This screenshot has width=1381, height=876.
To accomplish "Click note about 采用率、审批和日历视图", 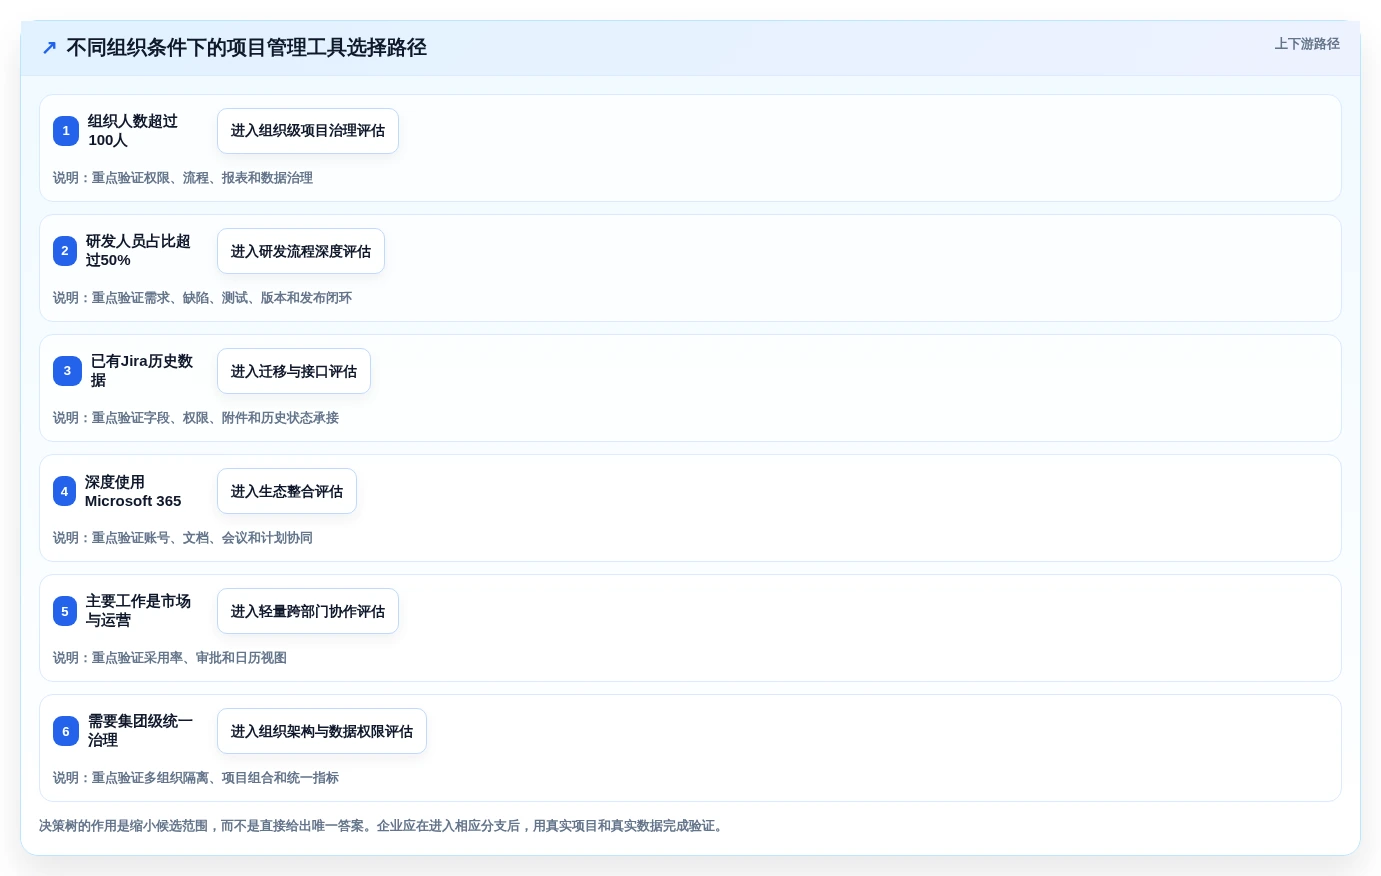I will (x=170, y=658).
